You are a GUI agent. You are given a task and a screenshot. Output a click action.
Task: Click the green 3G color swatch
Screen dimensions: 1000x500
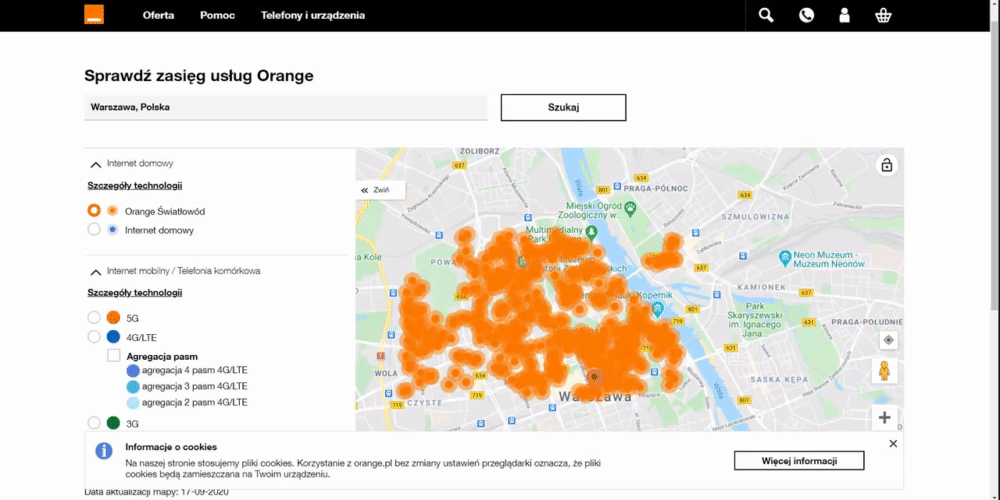(114, 423)
